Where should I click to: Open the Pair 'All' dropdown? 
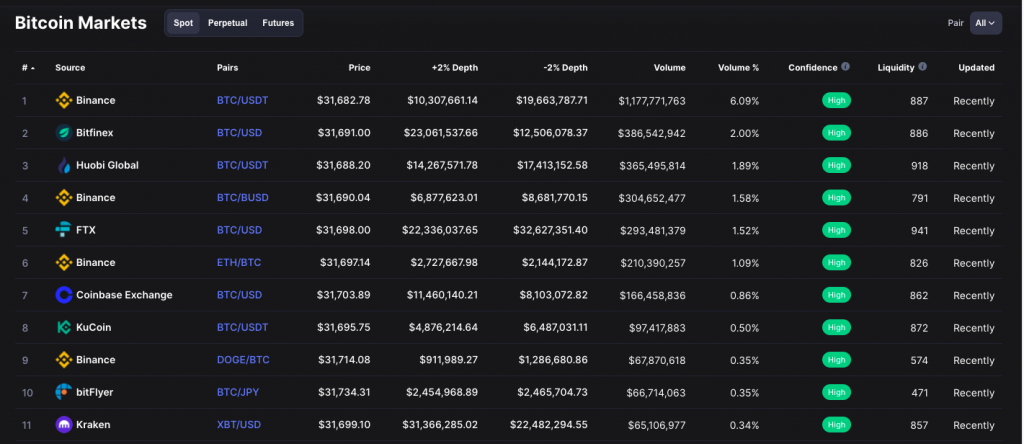(x=985, y=23)
